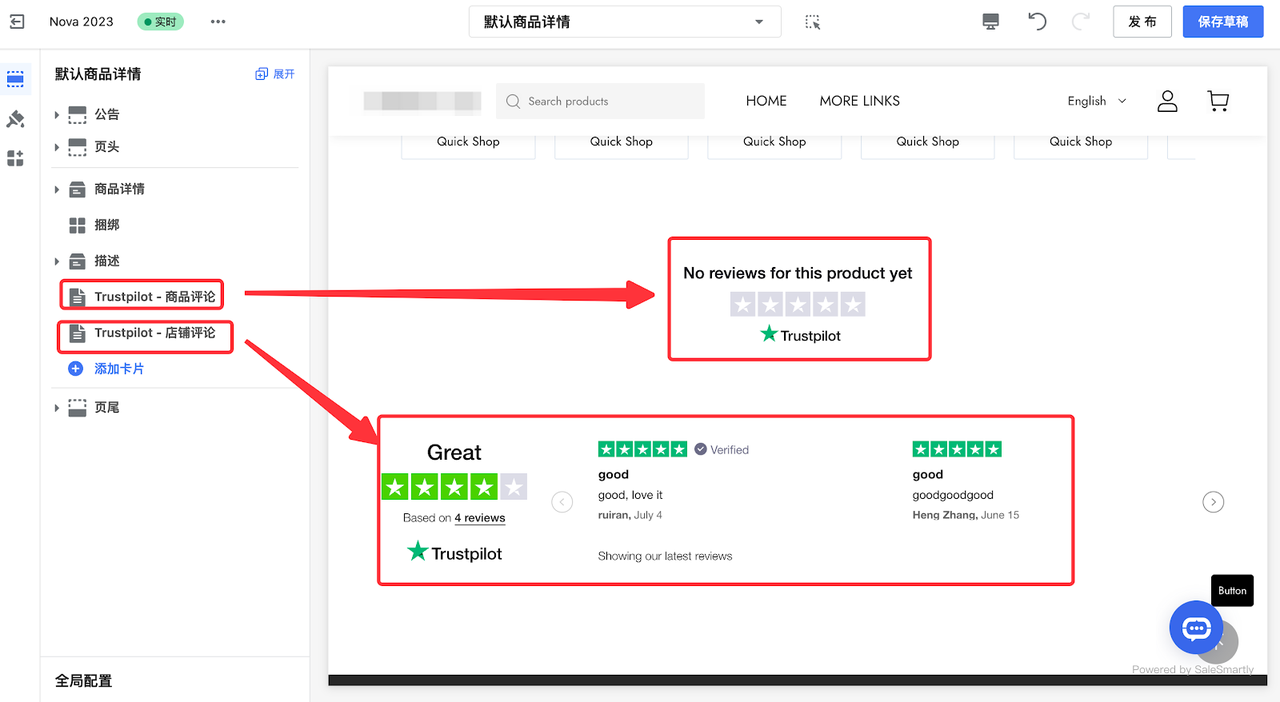The height and width of the screenshot is (702, 1280).
Task: Open the shopping cart icon
Action: [1218, 100]
